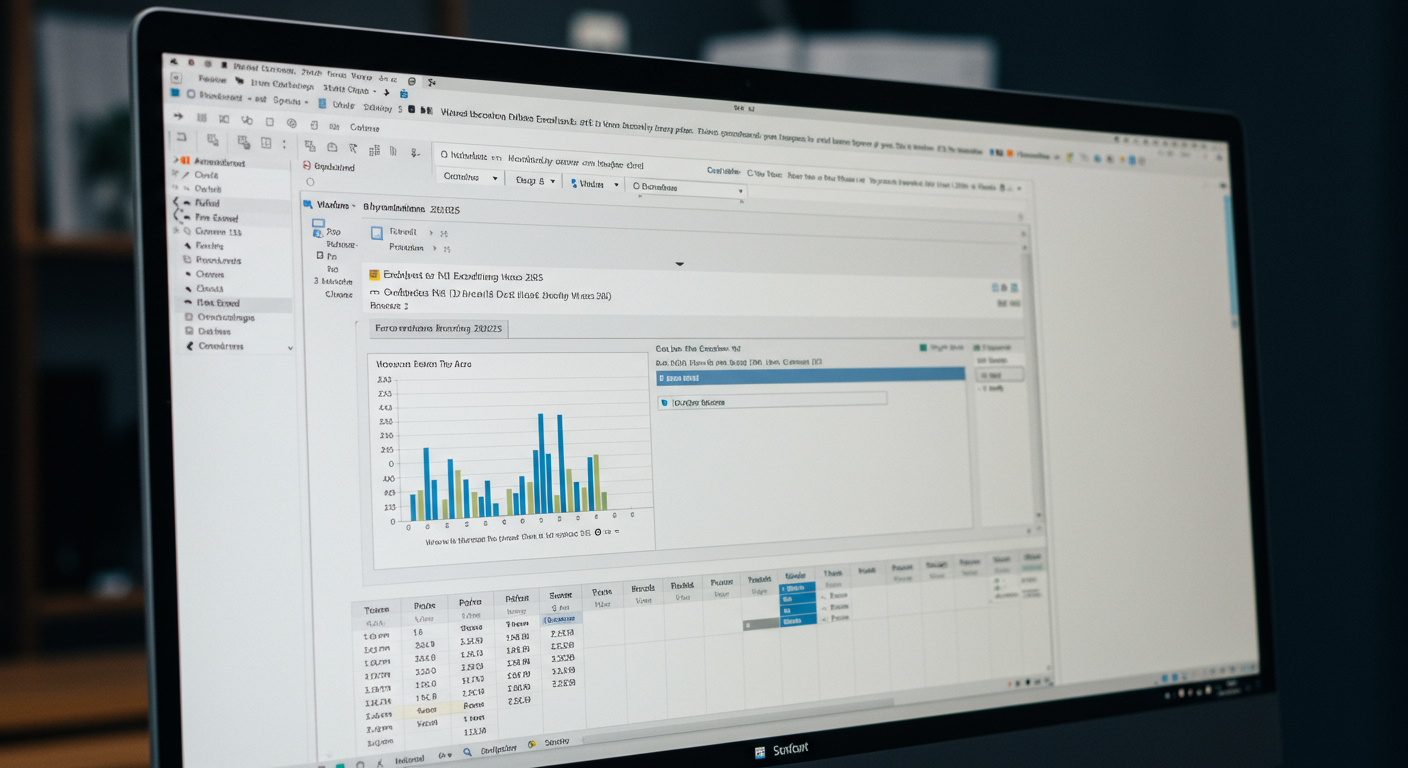Viewport: 1408px width, 768px height.
Task: Expand the sidebar list using the bottom chevron
Action: 290,348
